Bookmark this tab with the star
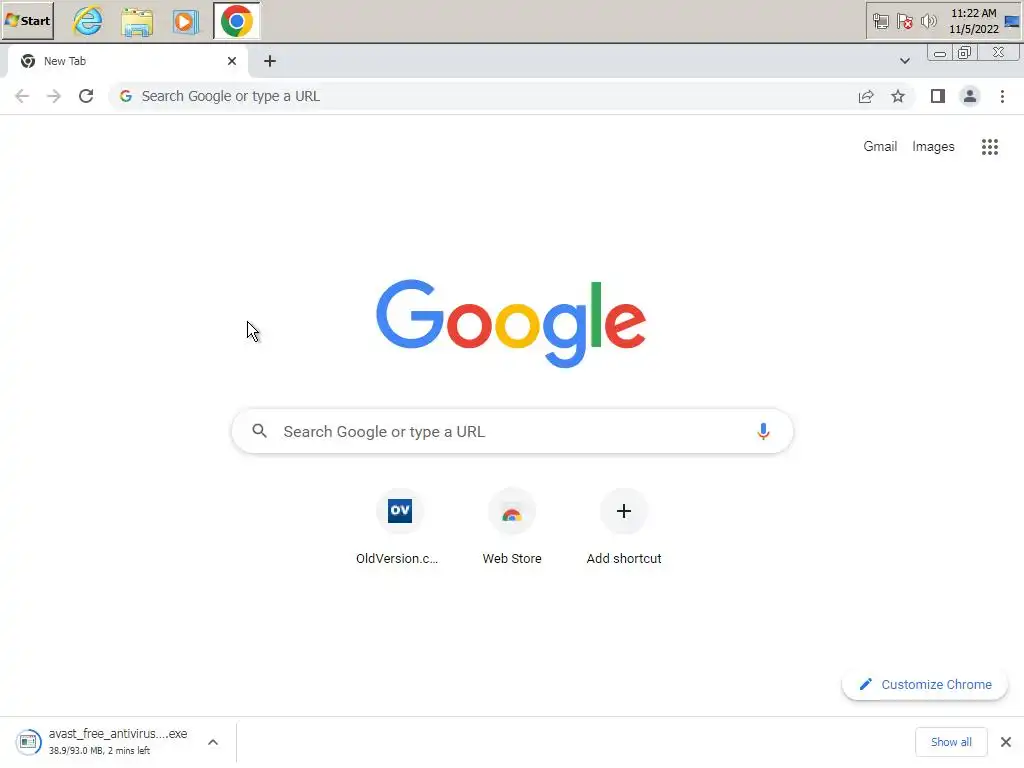 coord(898,97)
